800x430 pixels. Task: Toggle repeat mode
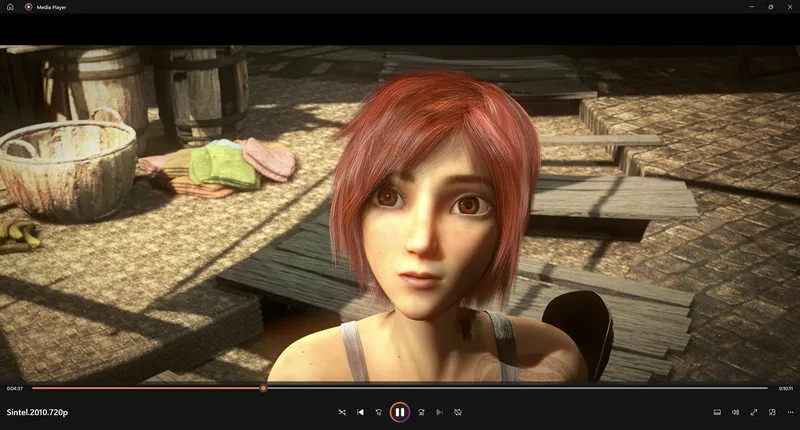click(458, 412)
